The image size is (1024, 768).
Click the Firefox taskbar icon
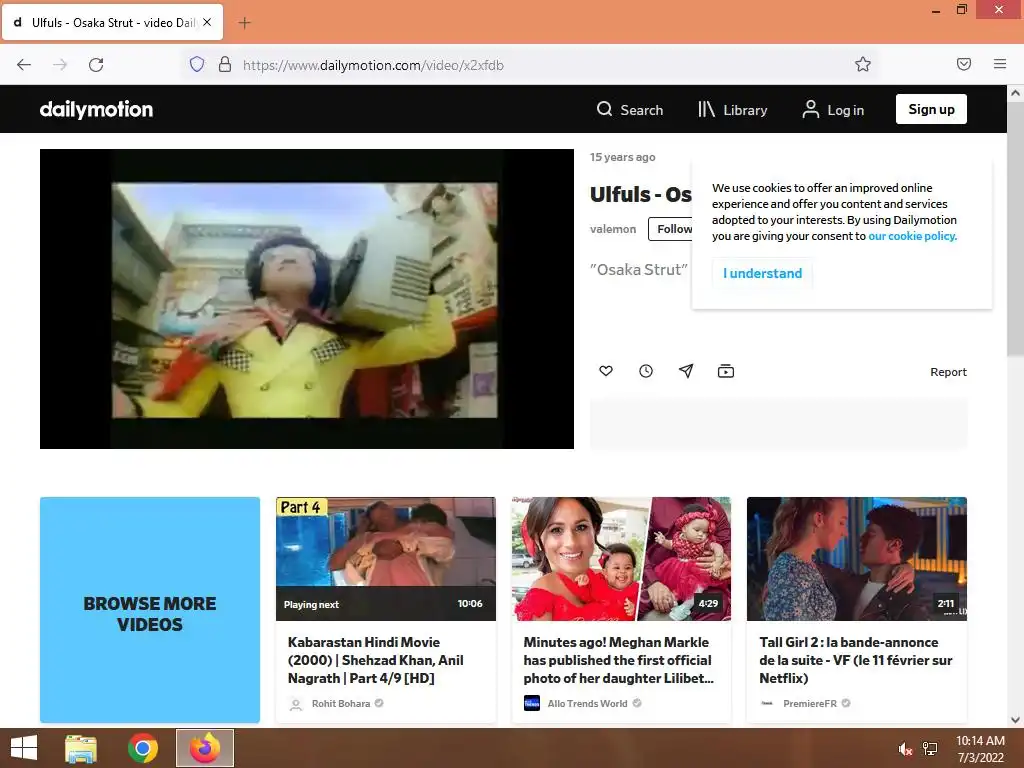pos(205,748)
